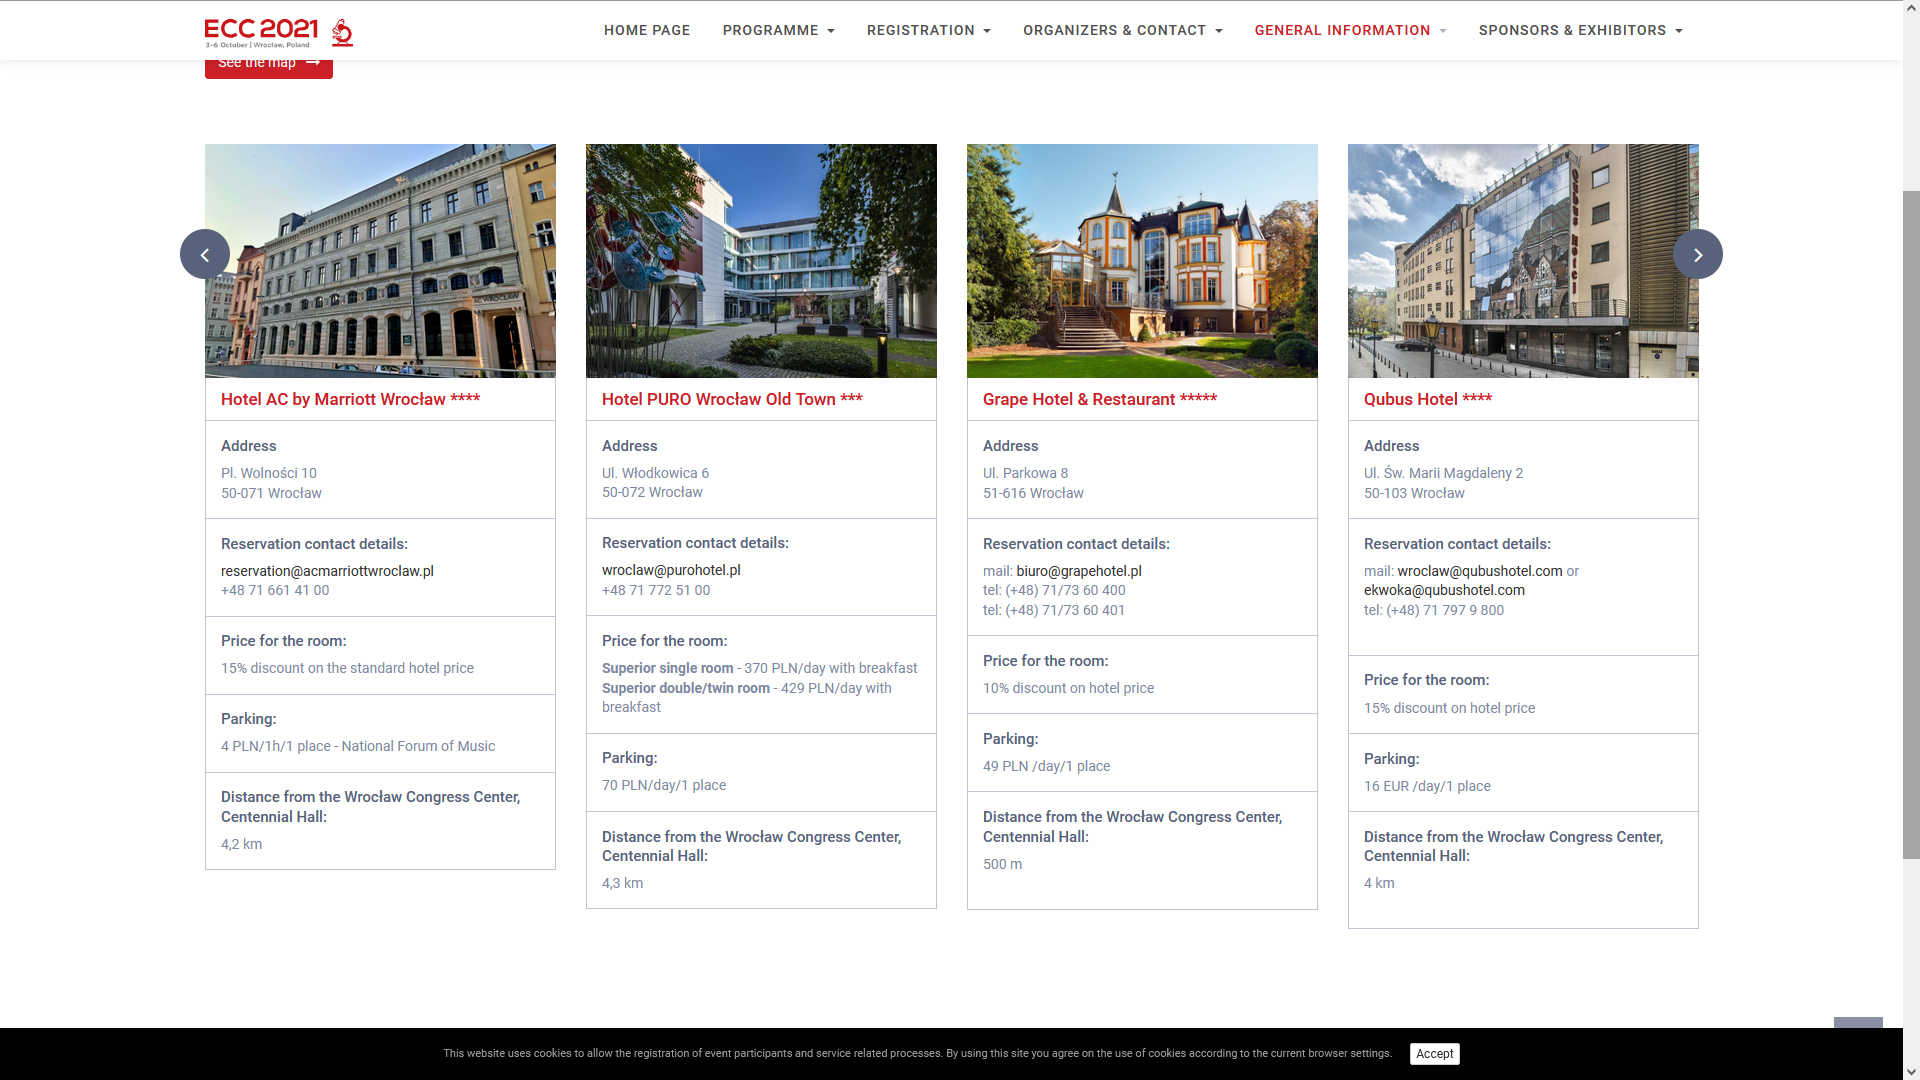Accept the cookies notice
1920x1080 pixels.
coord(1434,1053)
